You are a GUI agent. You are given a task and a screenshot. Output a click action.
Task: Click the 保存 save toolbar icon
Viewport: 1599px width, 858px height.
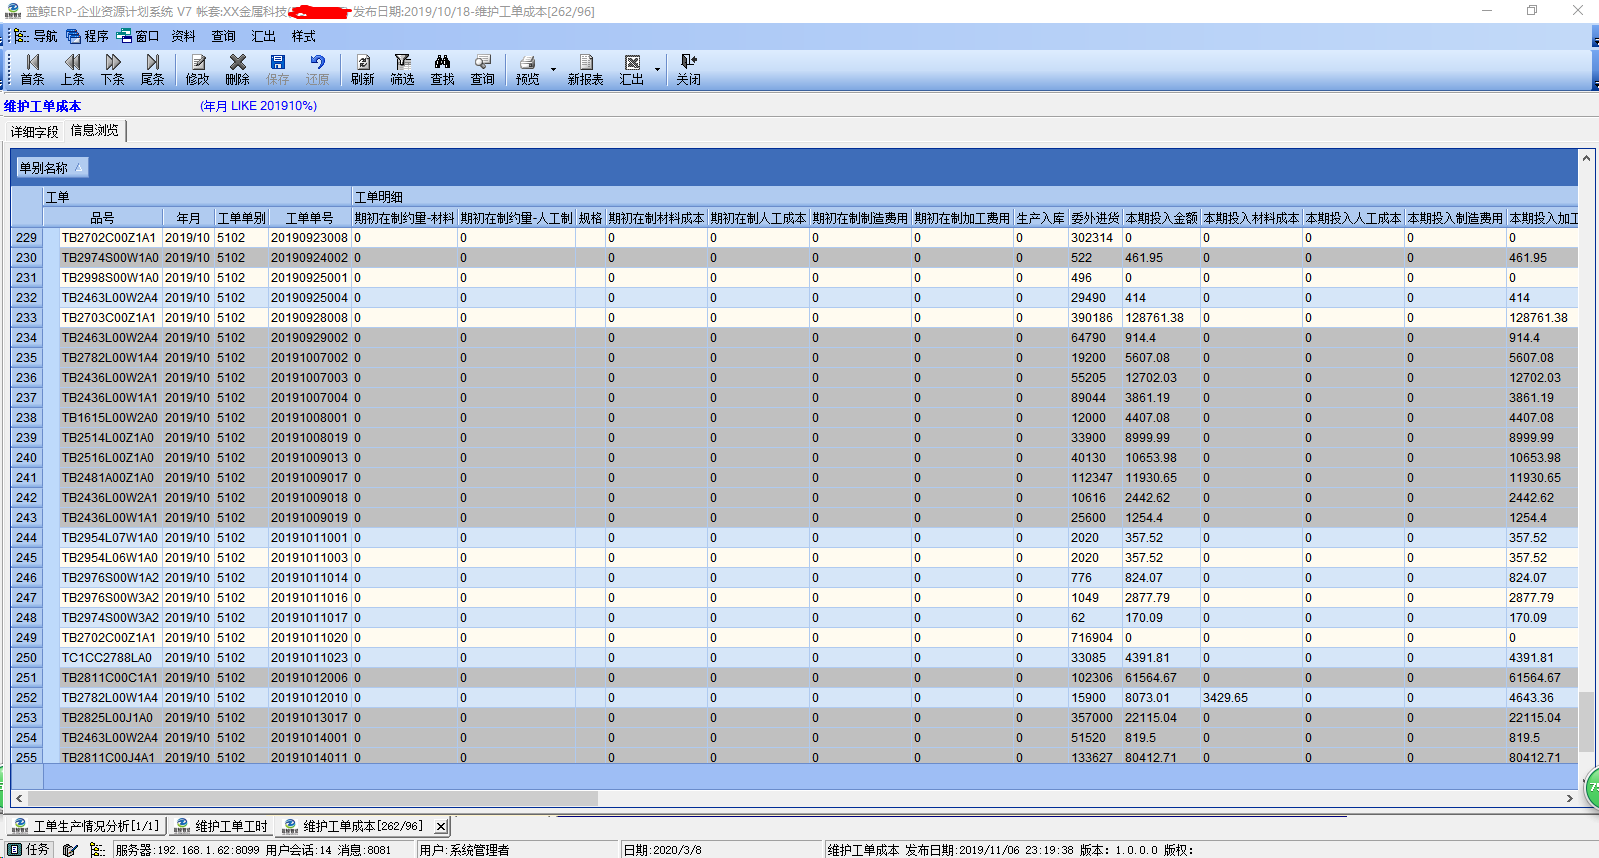(278, 70)
